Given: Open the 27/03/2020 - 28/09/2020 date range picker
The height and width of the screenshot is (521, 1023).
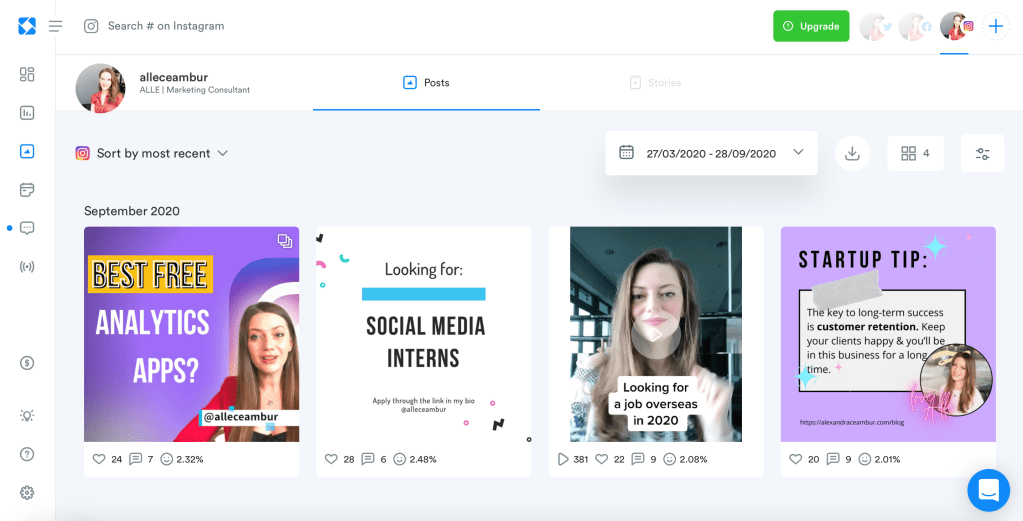Looking at the screenshot, I should (711, 153).
